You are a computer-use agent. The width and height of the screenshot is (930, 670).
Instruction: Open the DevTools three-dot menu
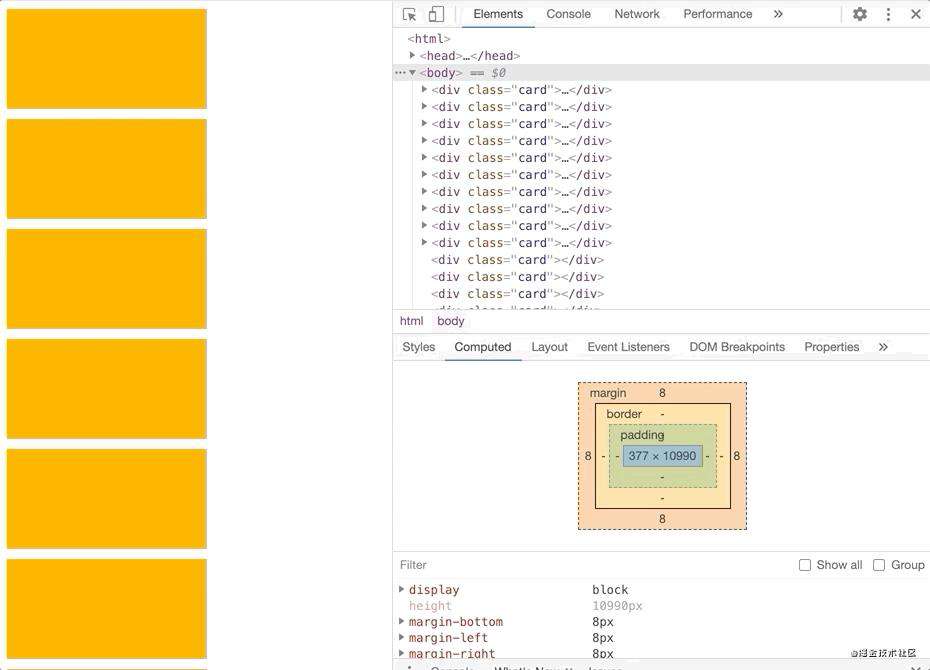888,14
